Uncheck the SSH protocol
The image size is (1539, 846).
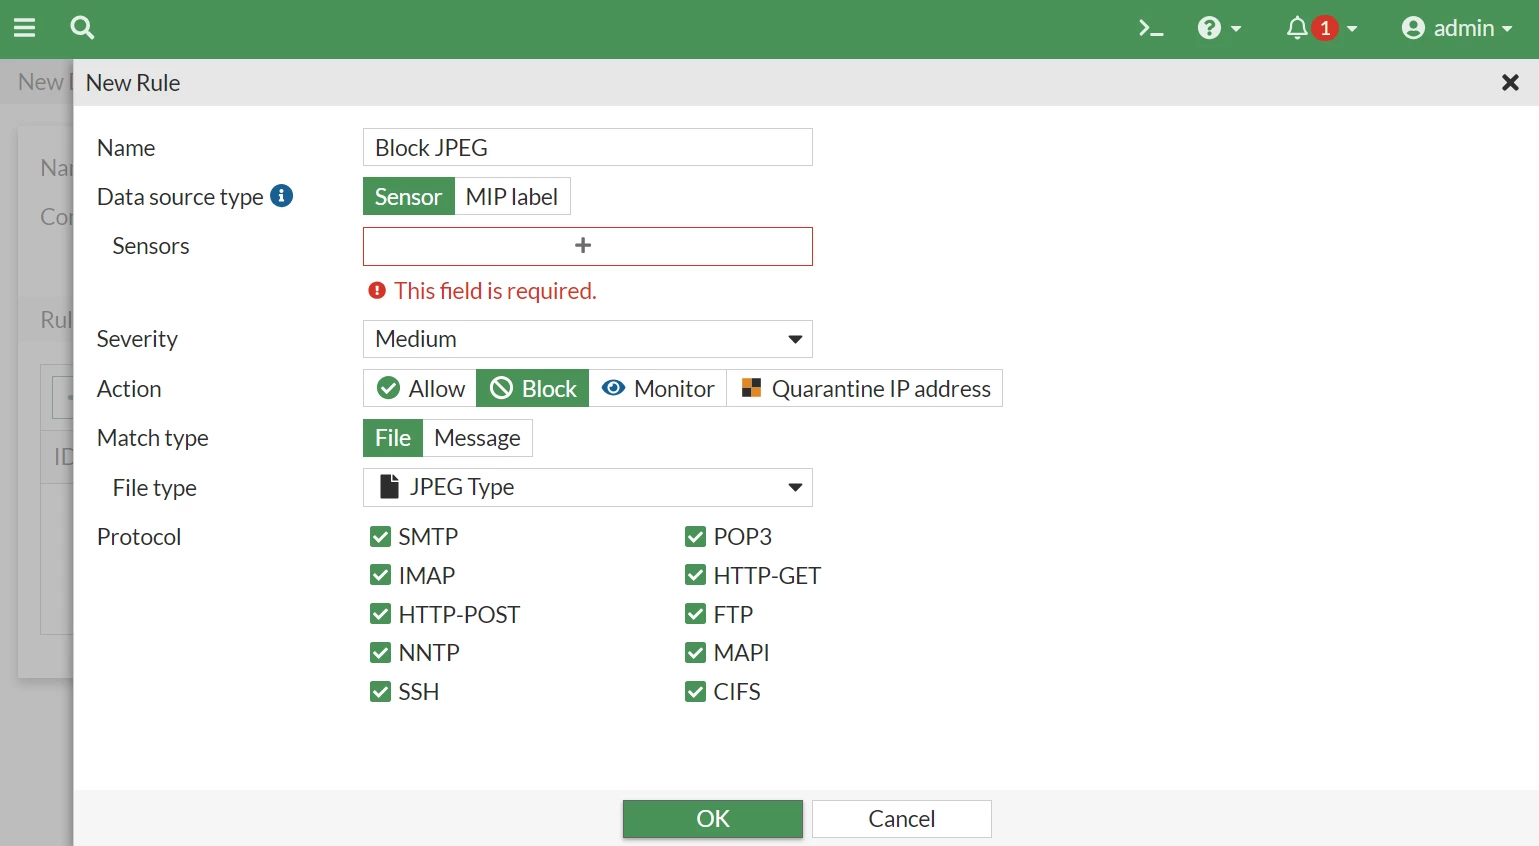click(380, 692)
